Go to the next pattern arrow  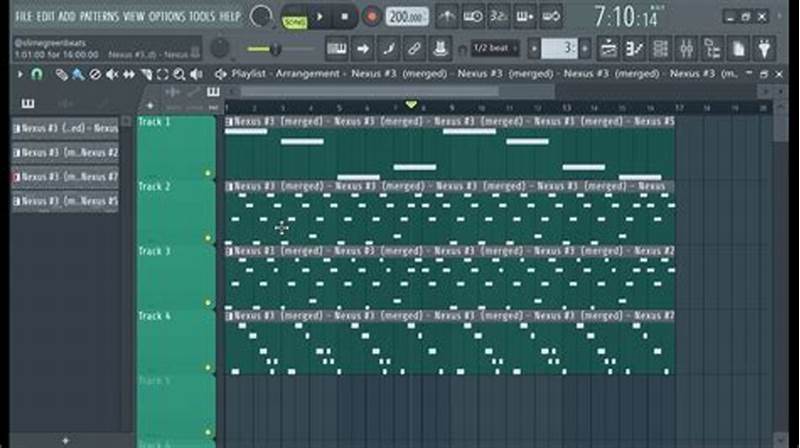pos(585,49)
